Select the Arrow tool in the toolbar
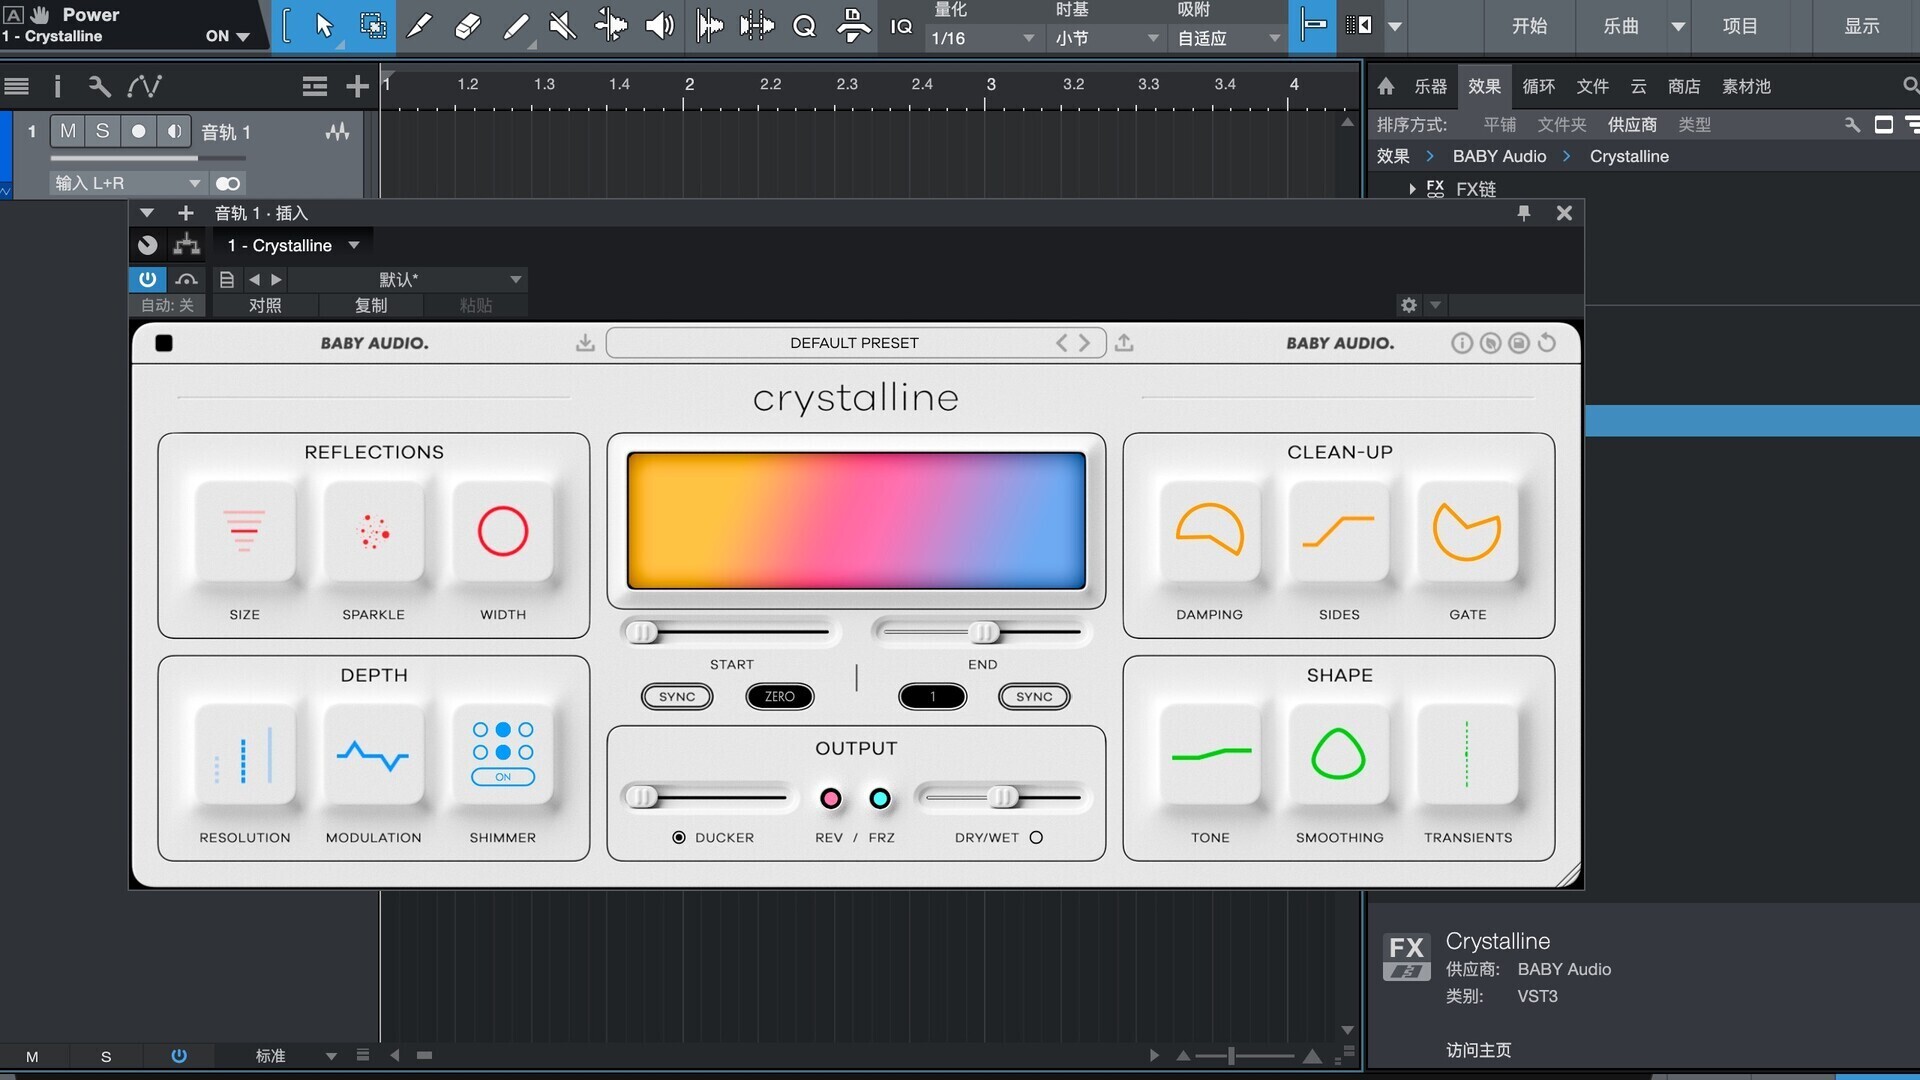 click(323, 25)
